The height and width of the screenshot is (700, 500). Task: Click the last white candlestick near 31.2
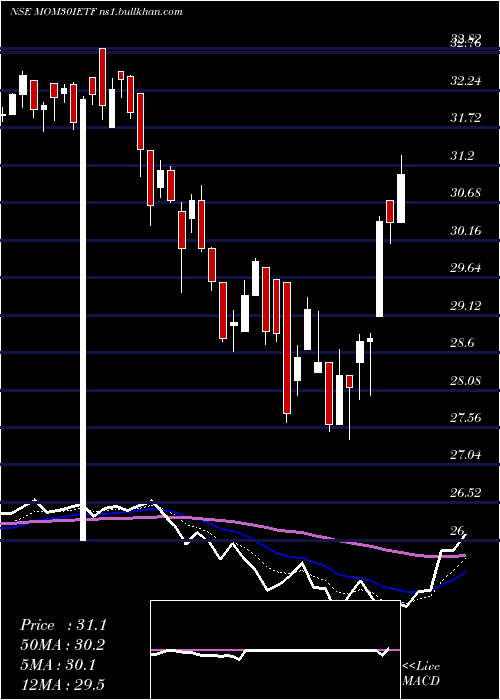click(401, 198)
